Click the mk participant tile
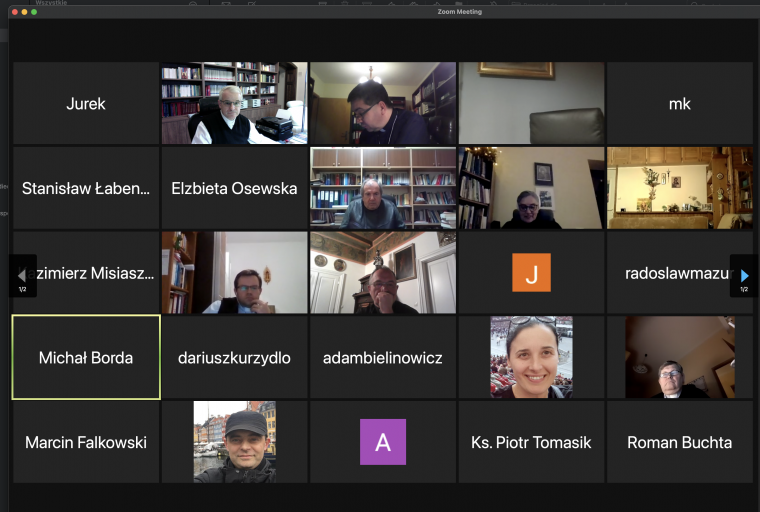Viewport: 760px width, 512px height. pyautogui.click(x=680, y=103)
